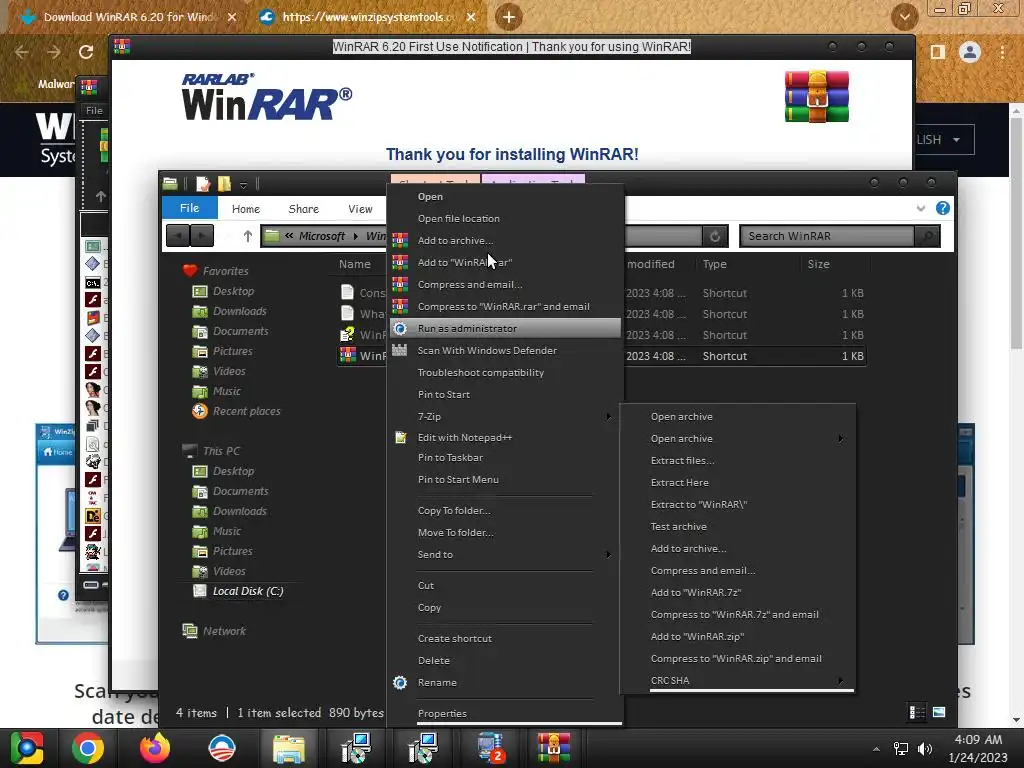Show hidden system tray icons
The height and width of the screenshot is (768, 1024).
click(x=876, y=749)
